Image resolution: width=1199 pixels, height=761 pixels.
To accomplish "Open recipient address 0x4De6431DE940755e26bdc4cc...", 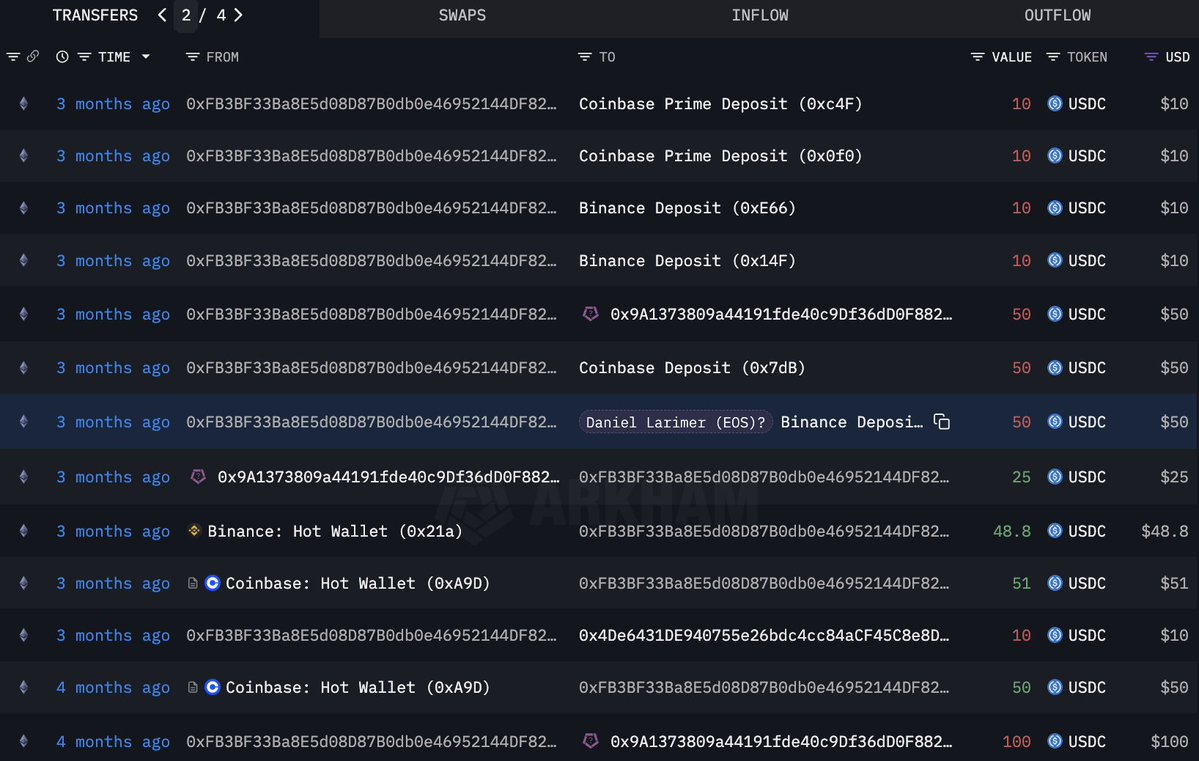I will [764, 636].
